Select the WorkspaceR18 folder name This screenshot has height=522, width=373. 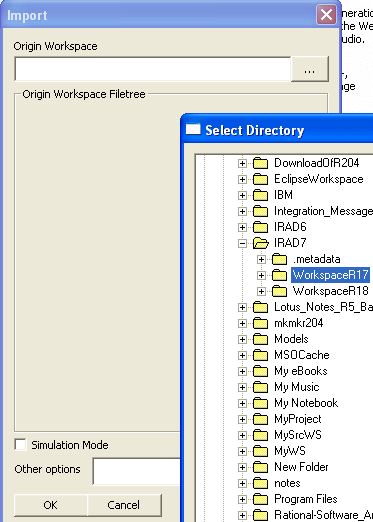(330, 291)
